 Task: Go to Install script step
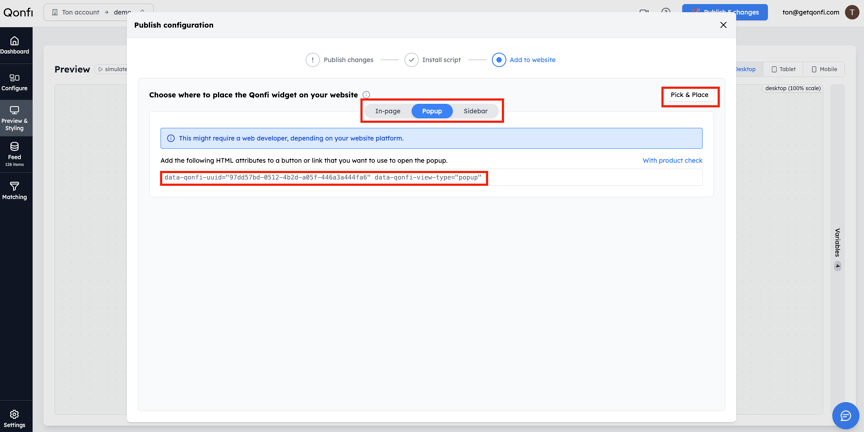pyautogui.click(x=433, y=60)
